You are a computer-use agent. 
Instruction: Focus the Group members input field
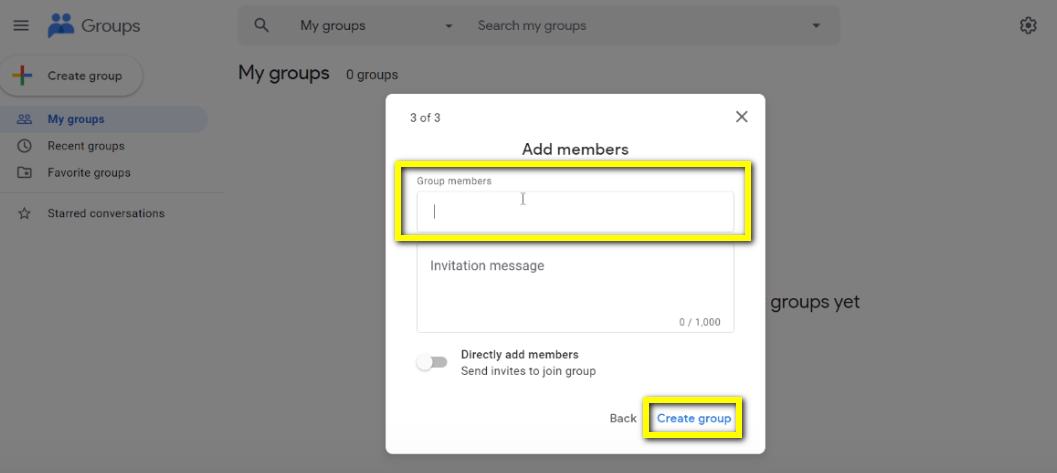(575, 212)
